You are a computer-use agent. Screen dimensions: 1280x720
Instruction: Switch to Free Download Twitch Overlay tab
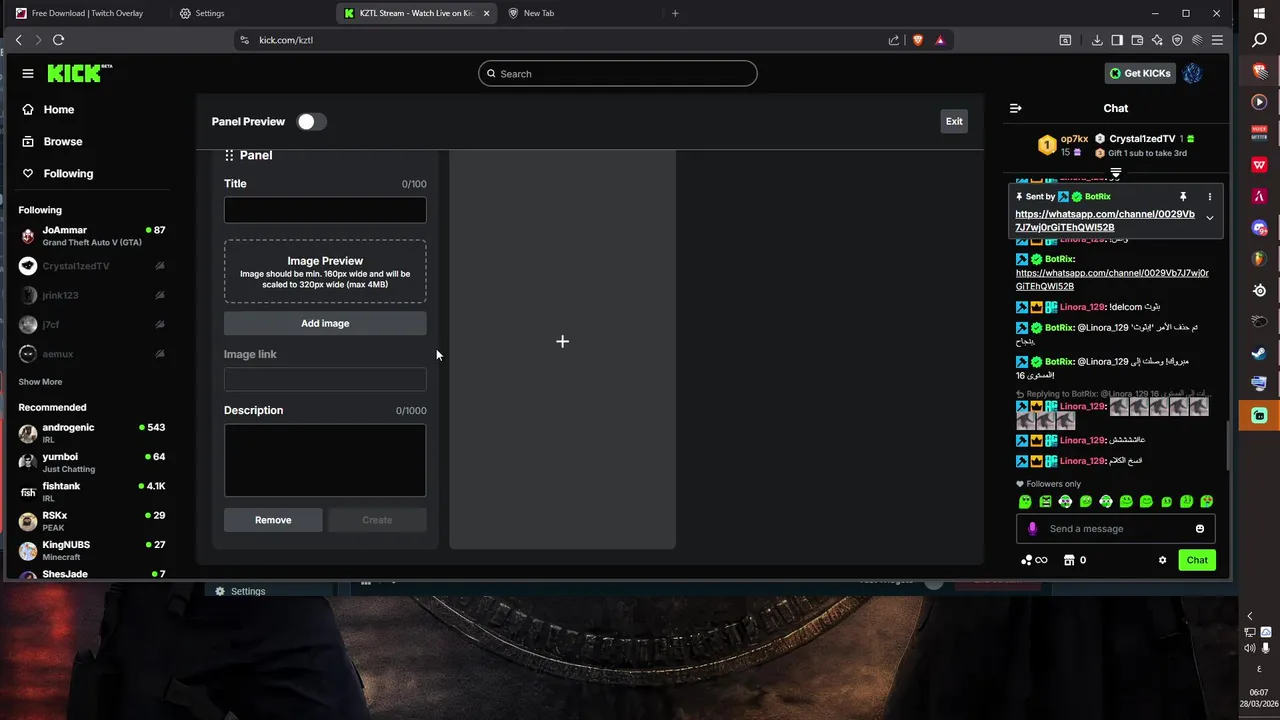click(86, 13)
